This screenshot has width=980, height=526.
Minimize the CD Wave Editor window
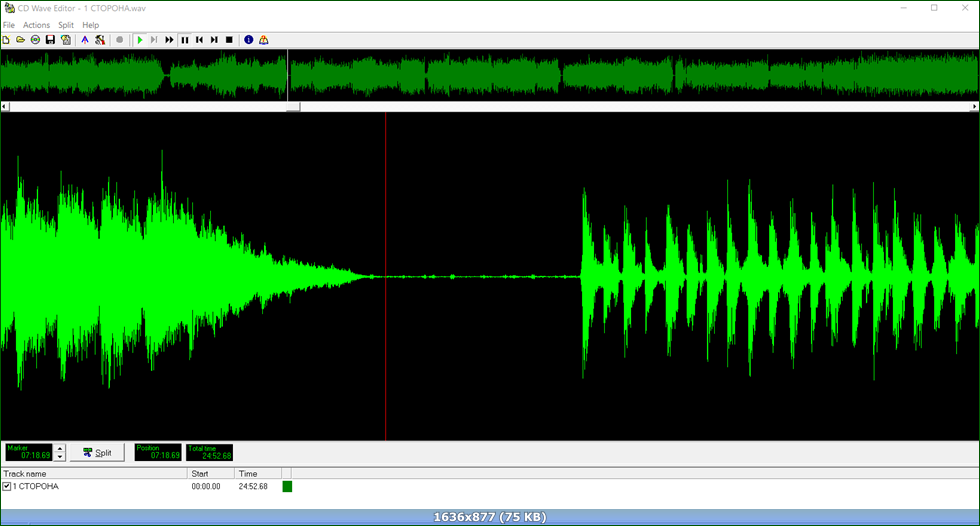(904, 8)
